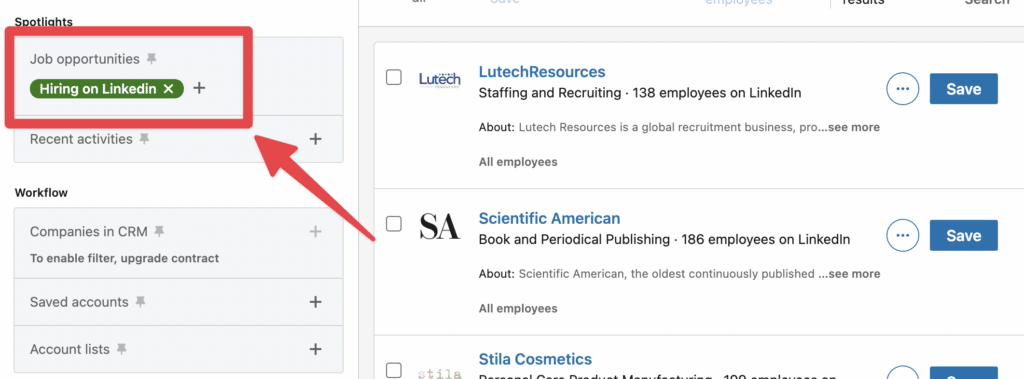Click 'Book and Periodical Publishing' text
This screenshot has height=379, width=1024.
[x=574, y=240]
